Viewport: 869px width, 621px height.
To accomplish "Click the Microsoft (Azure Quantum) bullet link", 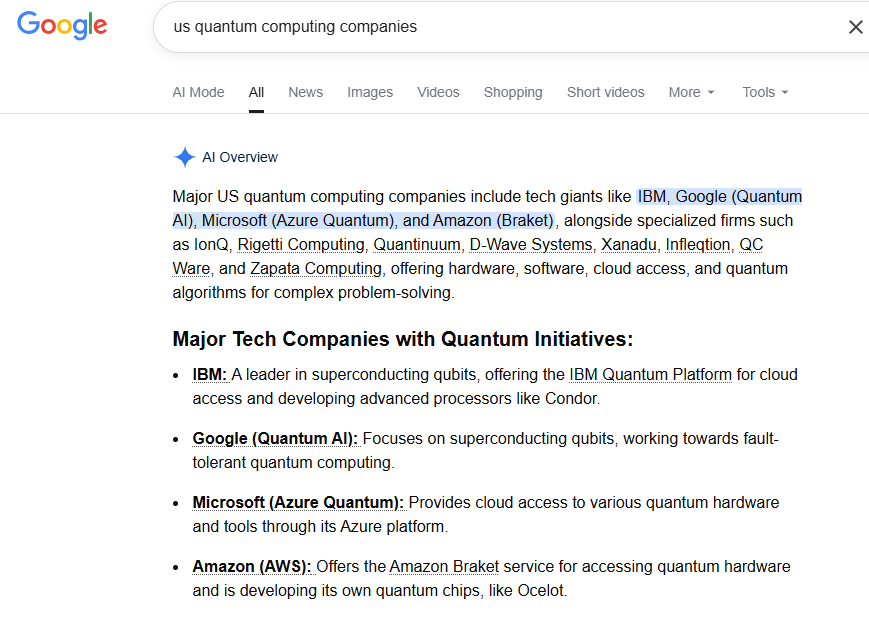I will [298, 503].
